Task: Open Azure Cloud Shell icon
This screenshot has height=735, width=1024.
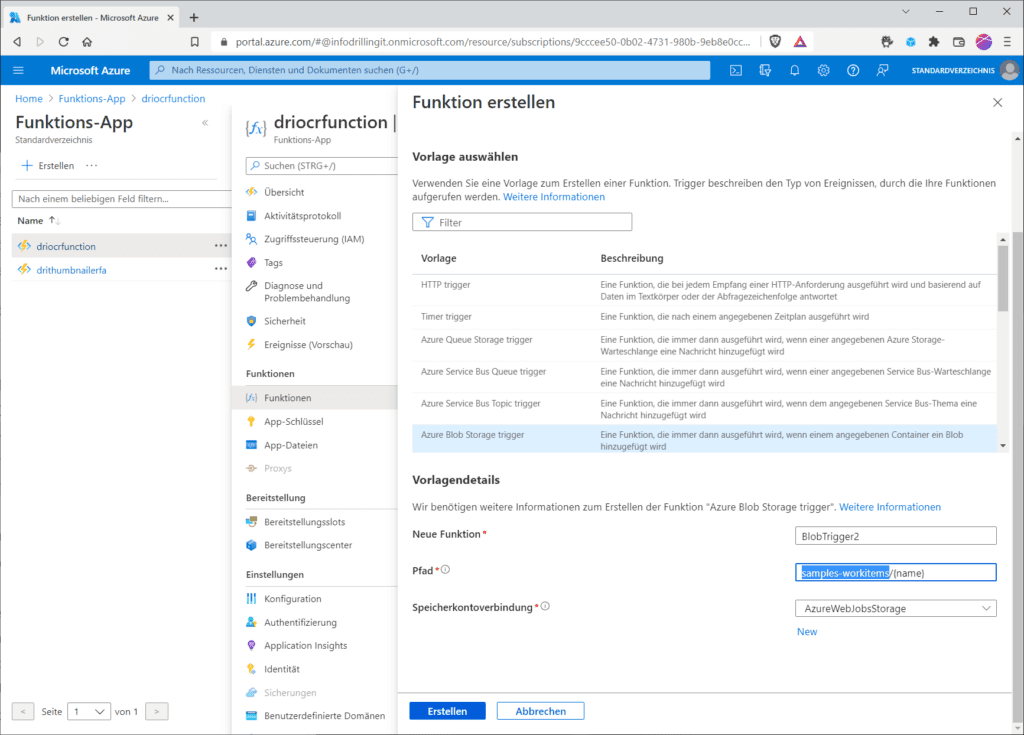Action: 736,71
